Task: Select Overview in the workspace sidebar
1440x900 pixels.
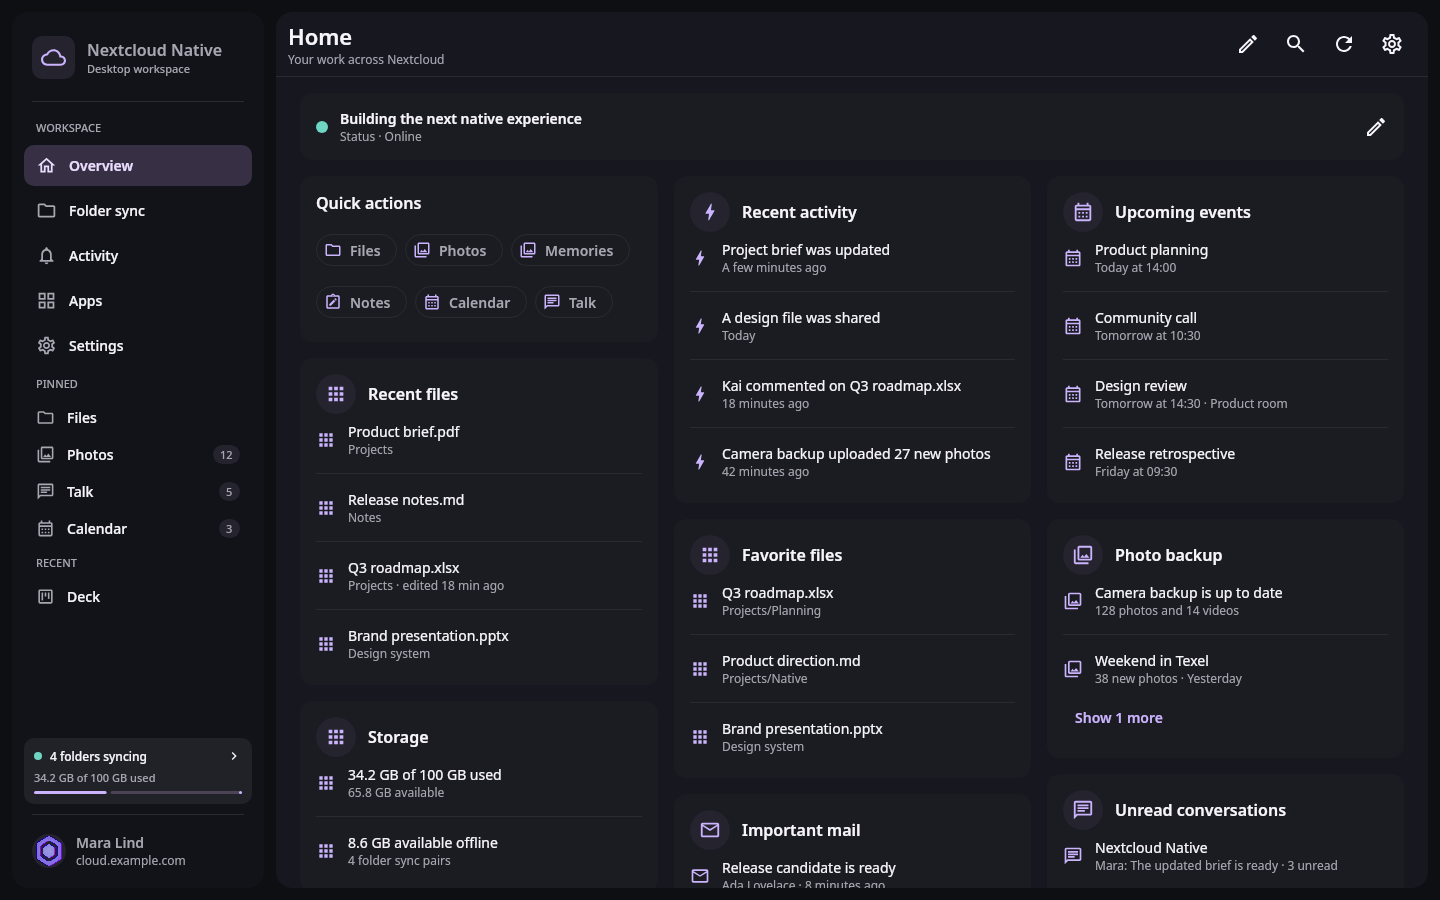Action: [x=138, y=166]
